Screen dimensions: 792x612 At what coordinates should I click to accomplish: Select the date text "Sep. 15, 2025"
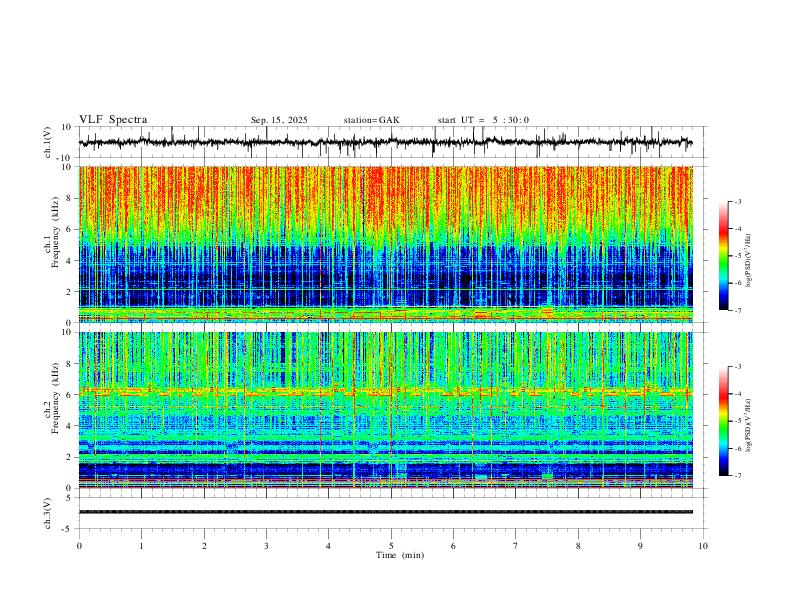(279, 120)
